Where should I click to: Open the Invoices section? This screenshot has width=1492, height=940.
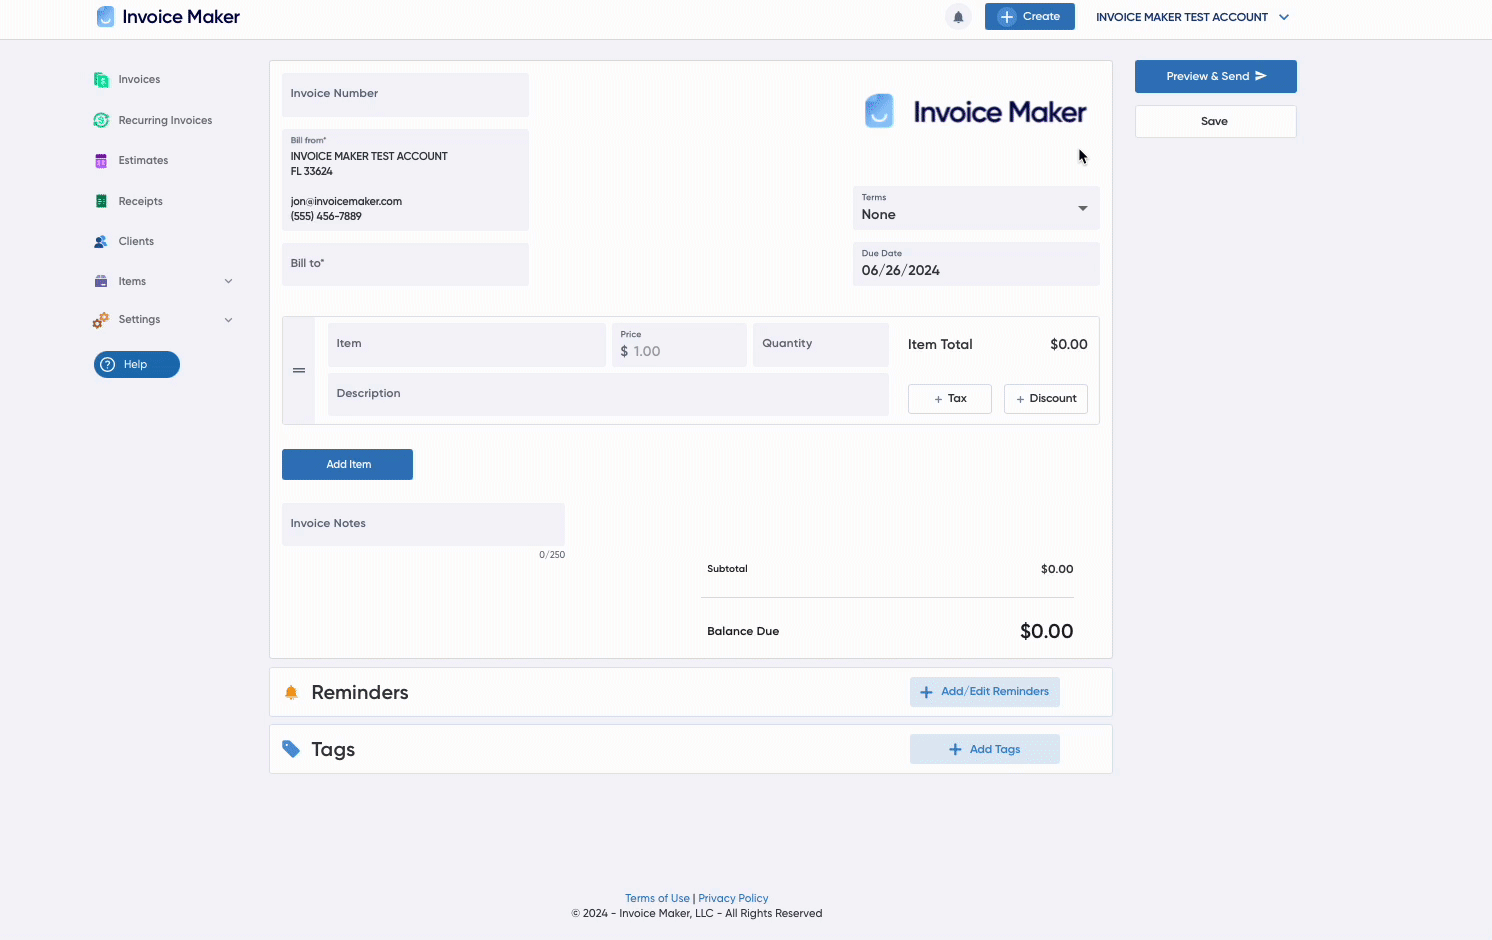pyautogui.click(x=139, y=80)
